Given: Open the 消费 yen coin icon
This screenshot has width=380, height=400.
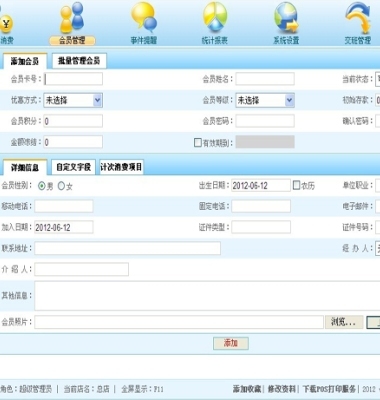Looking at the screenshot, I should pos(6,24).
